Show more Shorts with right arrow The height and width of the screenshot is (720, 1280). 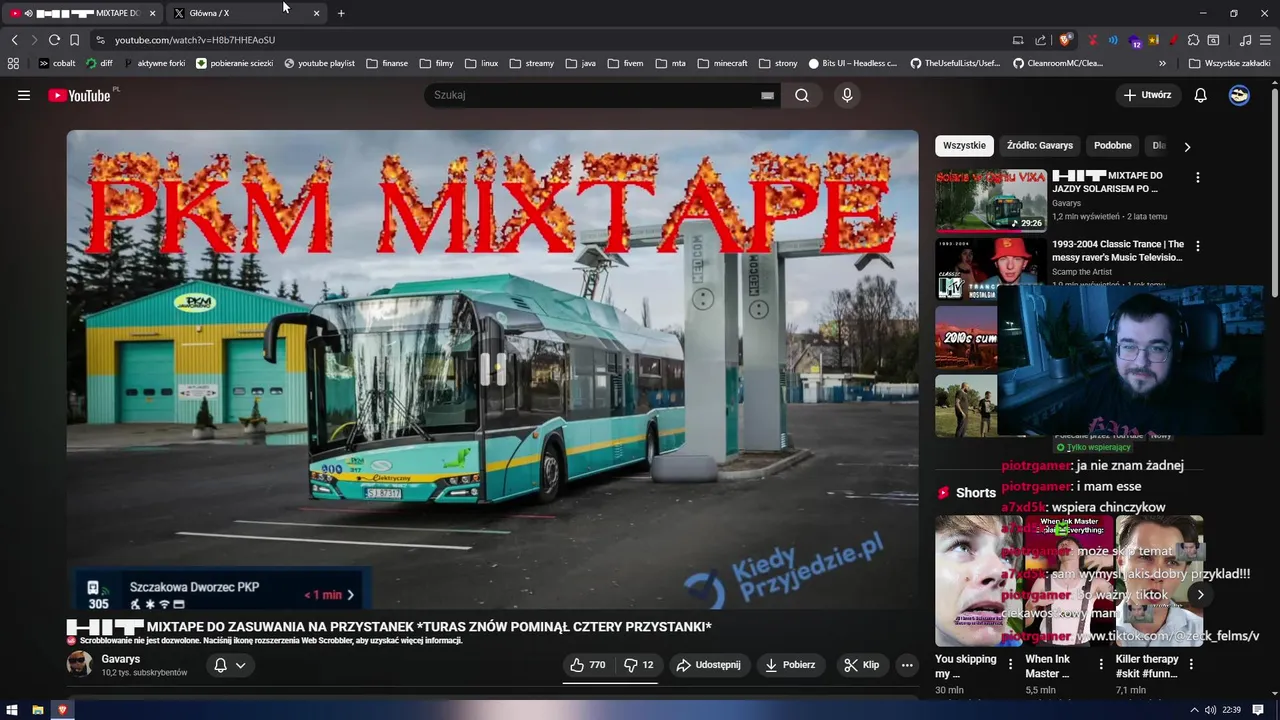point(1200,594)
